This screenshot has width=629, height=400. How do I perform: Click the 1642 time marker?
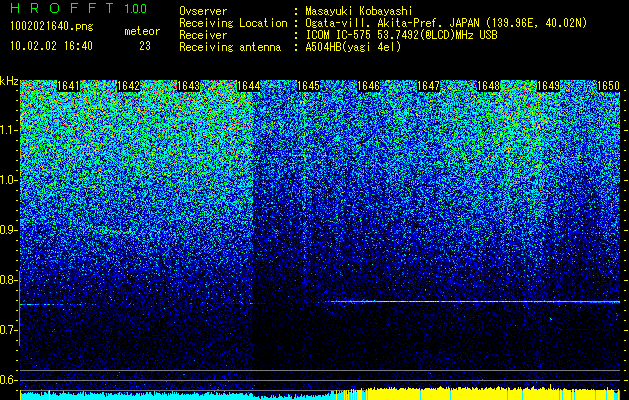point(128,86)
